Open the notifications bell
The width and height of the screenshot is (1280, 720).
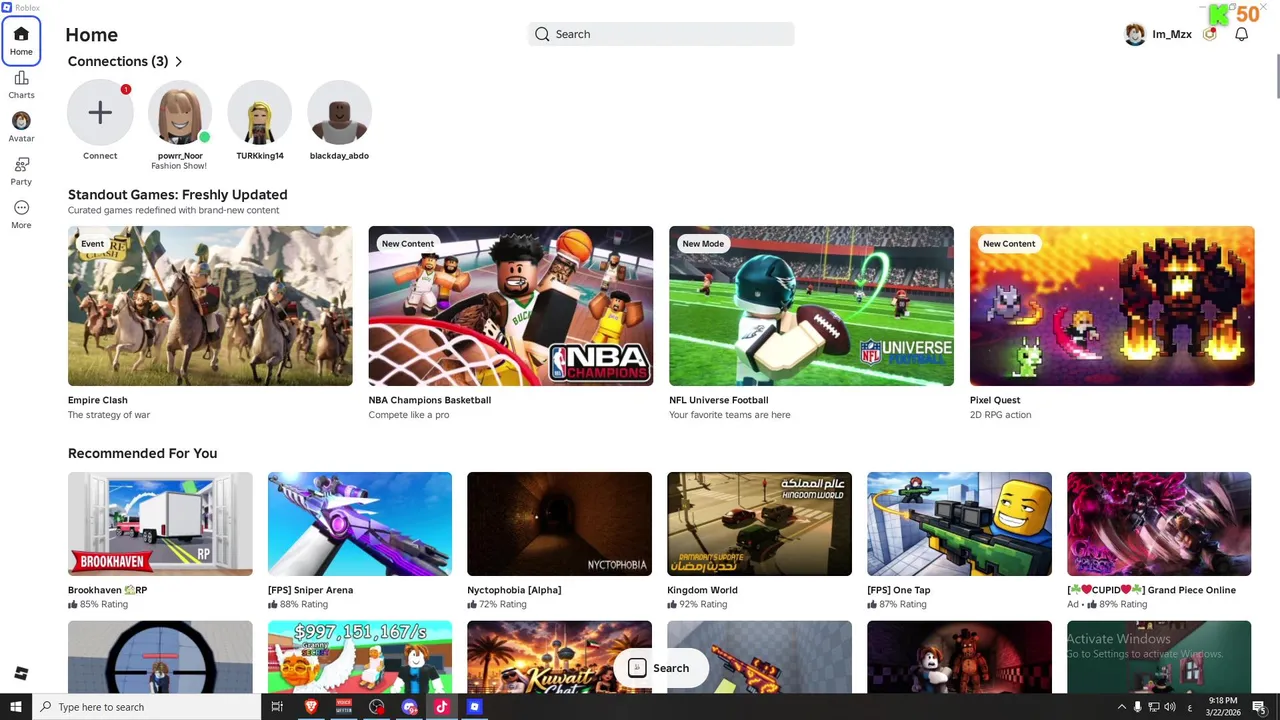pyautogui.click(x=1241, y=34)
